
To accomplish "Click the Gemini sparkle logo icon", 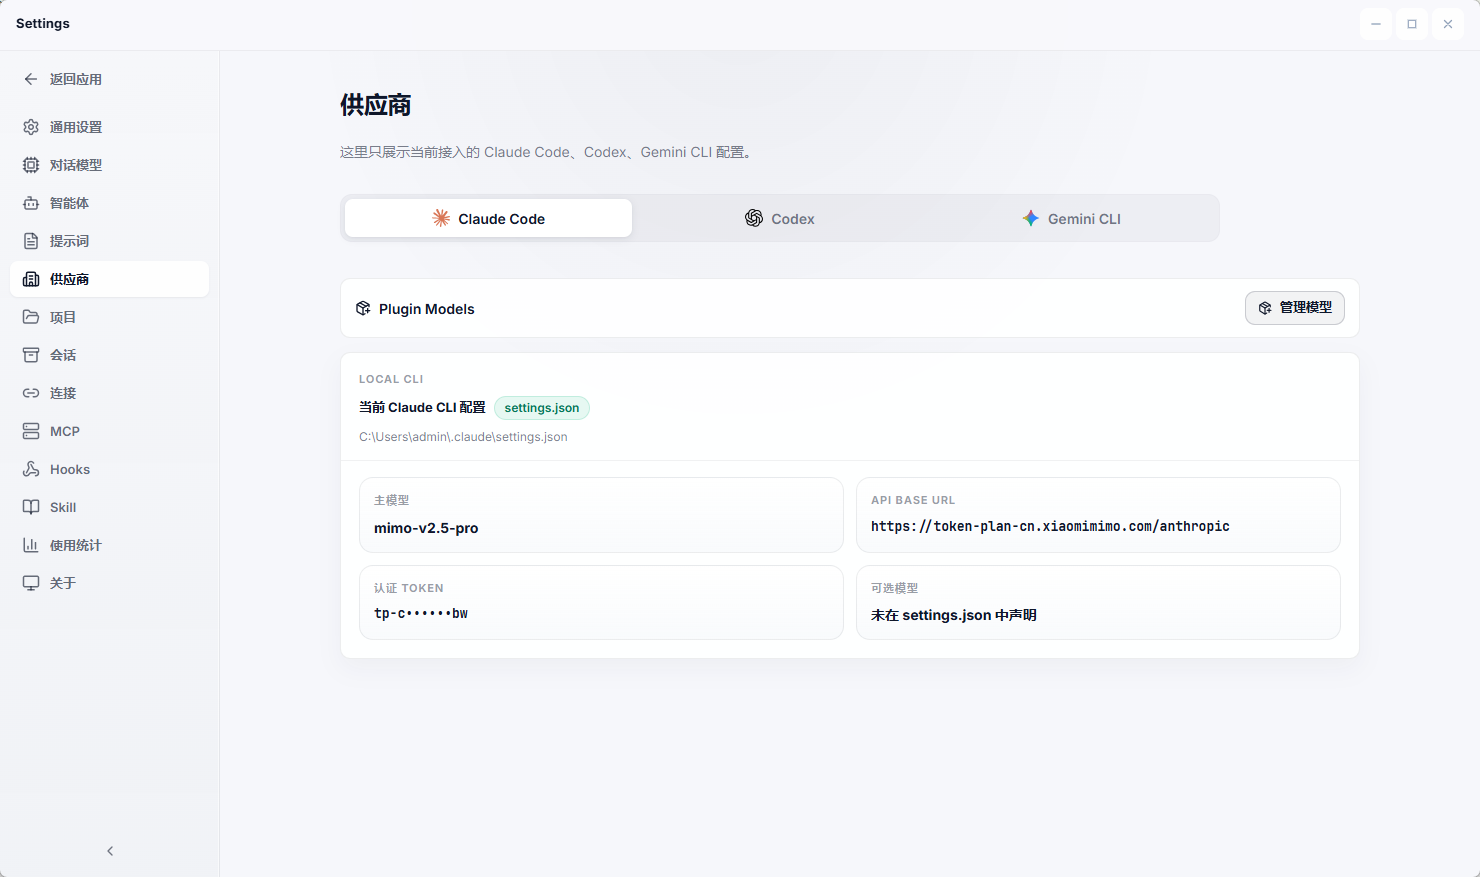I will 1031,218.
